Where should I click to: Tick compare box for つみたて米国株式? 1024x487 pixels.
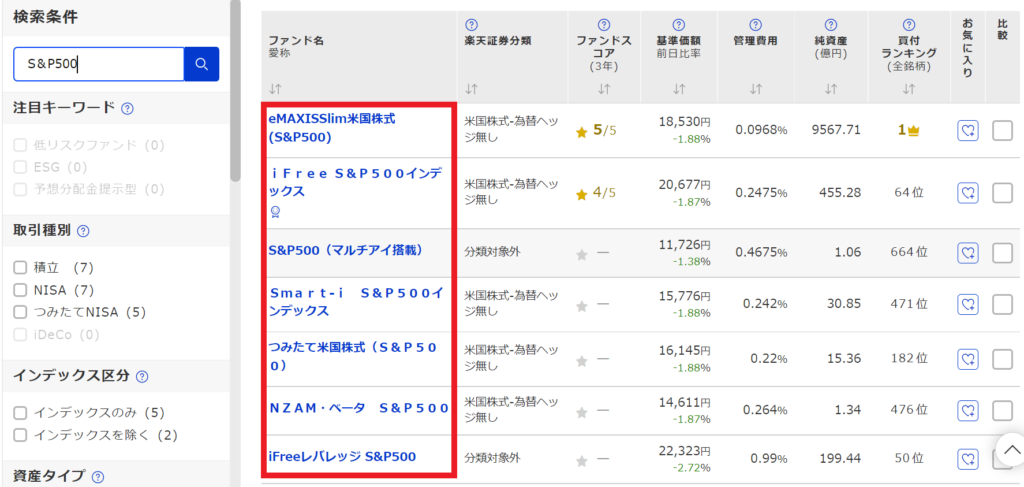(1002, 358)
